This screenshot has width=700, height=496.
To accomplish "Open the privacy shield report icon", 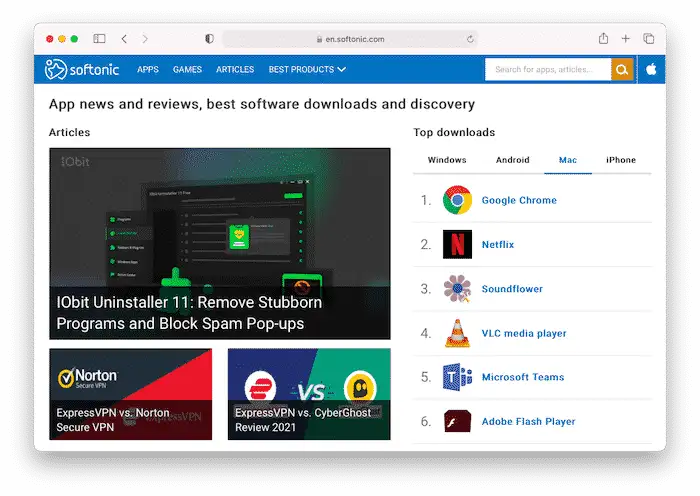I will coord(209,39).
